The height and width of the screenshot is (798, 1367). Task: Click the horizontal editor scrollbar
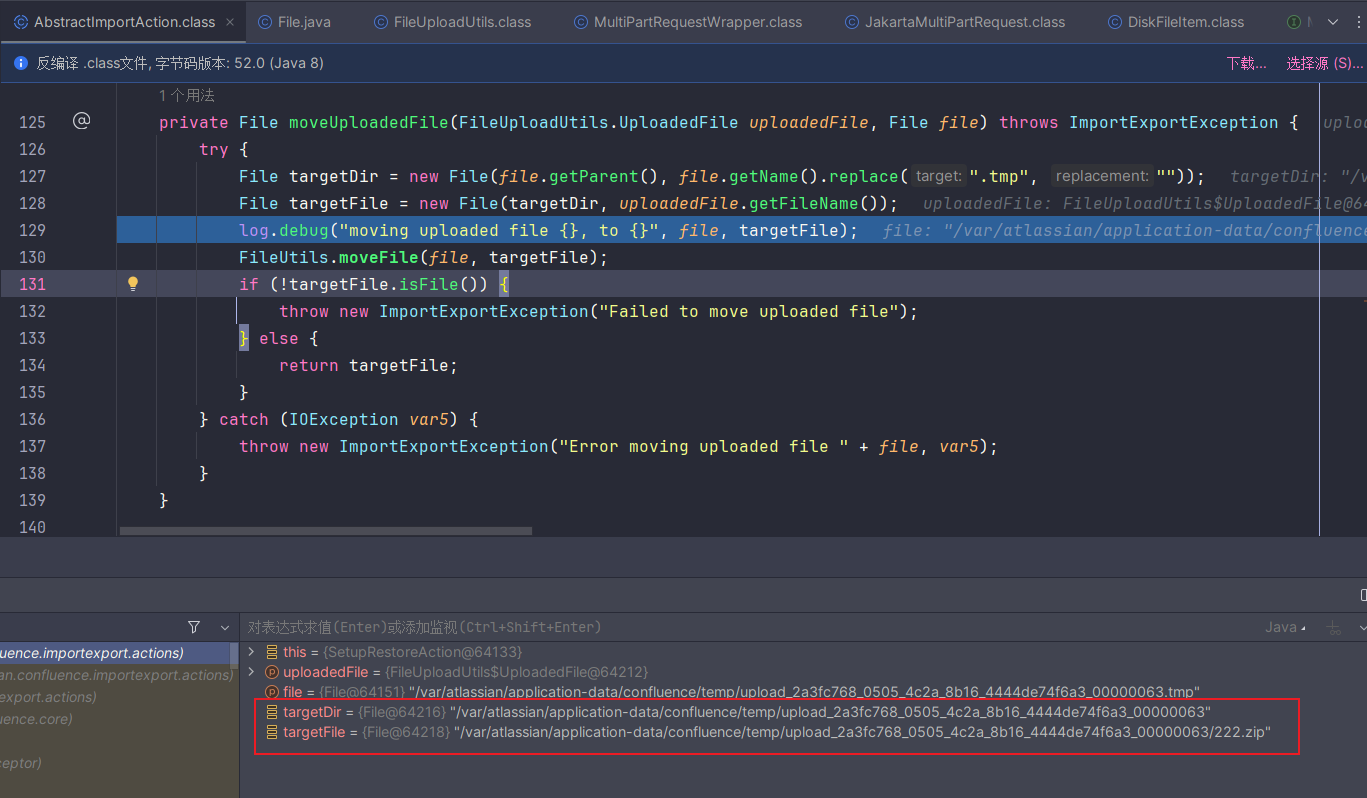[x=326, y=531]
